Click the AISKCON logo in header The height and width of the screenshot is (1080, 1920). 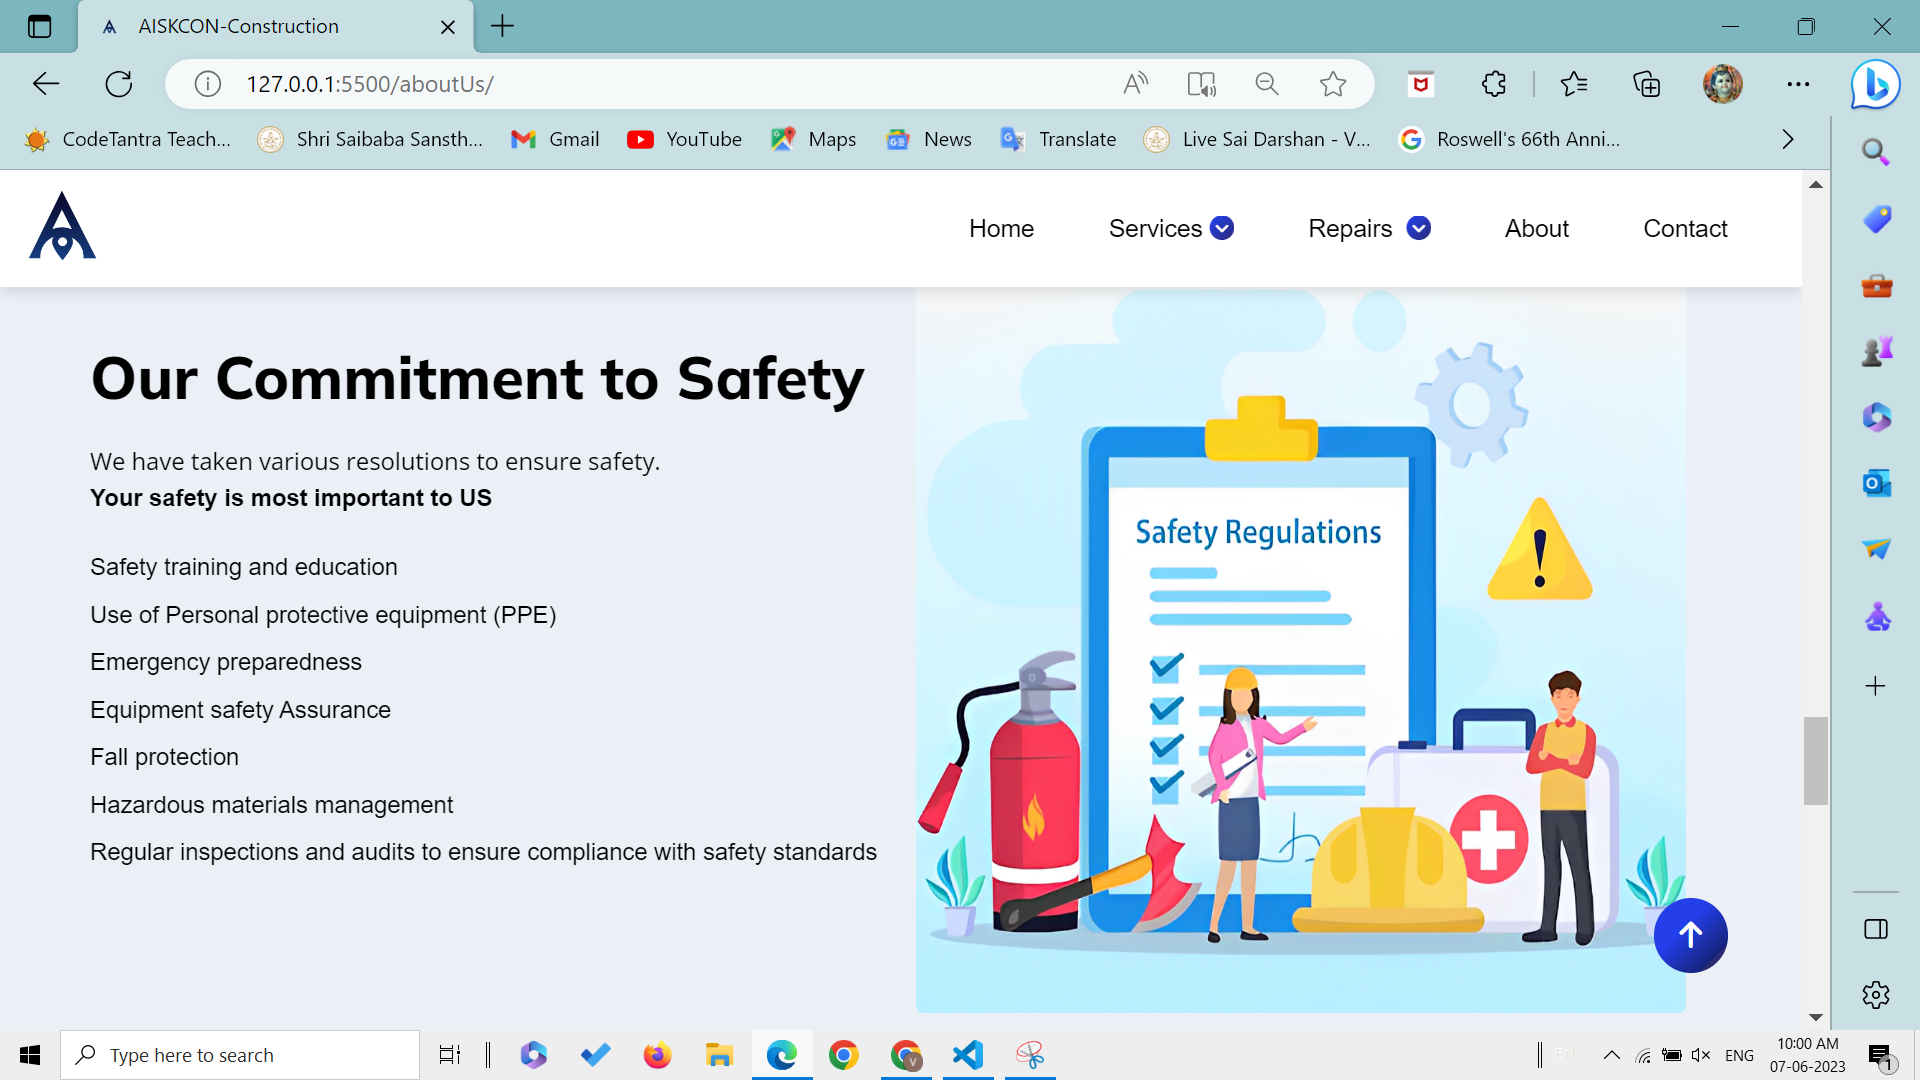pyautogui.click(x=62, y=227)
